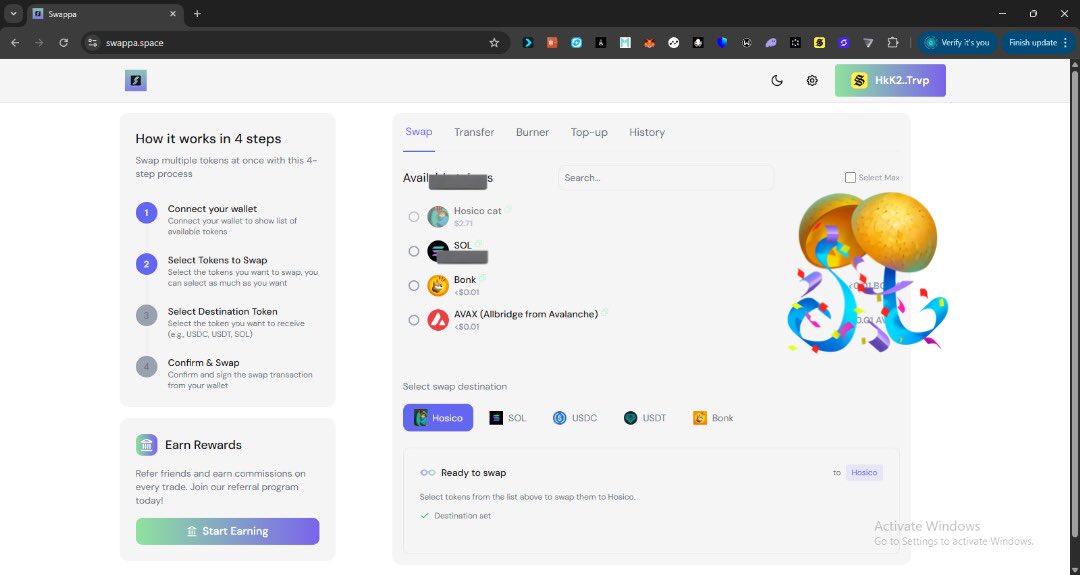Open settings via the gear icon
This screenshot has width=1080, height=575.
coord(812,81)
